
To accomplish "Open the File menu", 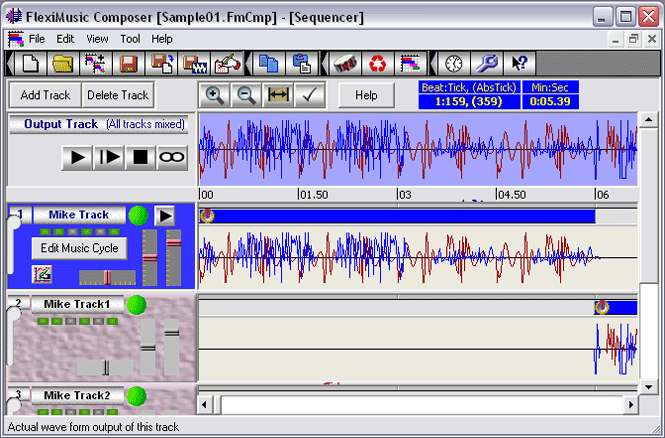I will pos(37,39).
